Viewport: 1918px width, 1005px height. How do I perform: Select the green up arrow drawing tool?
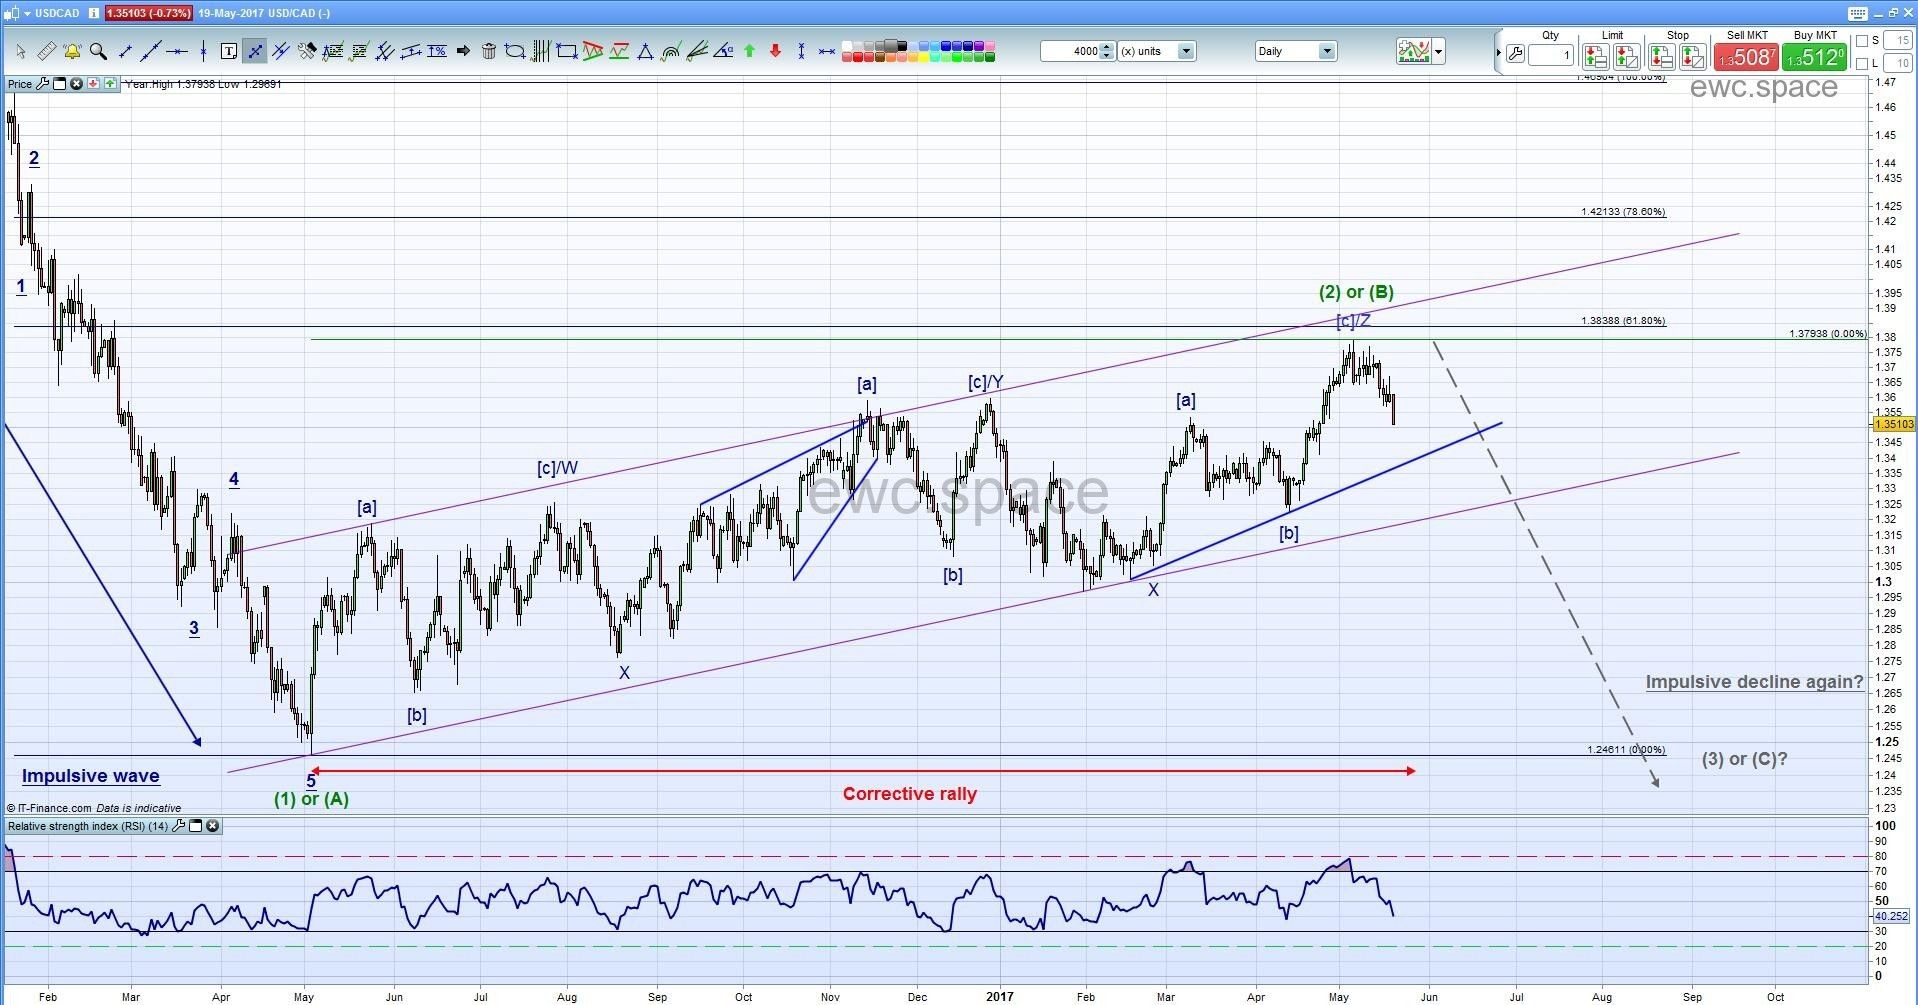tap(749, 52)
